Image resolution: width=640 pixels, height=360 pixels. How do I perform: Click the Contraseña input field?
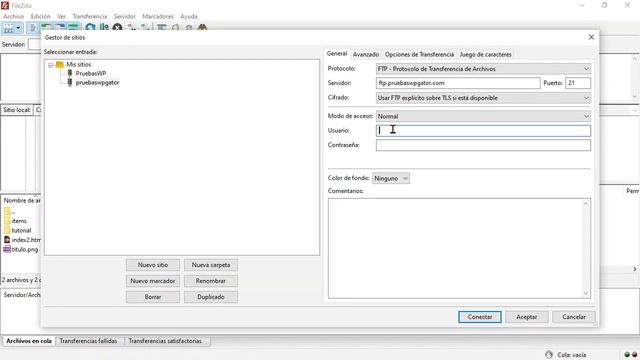click(x=483, y=145)
